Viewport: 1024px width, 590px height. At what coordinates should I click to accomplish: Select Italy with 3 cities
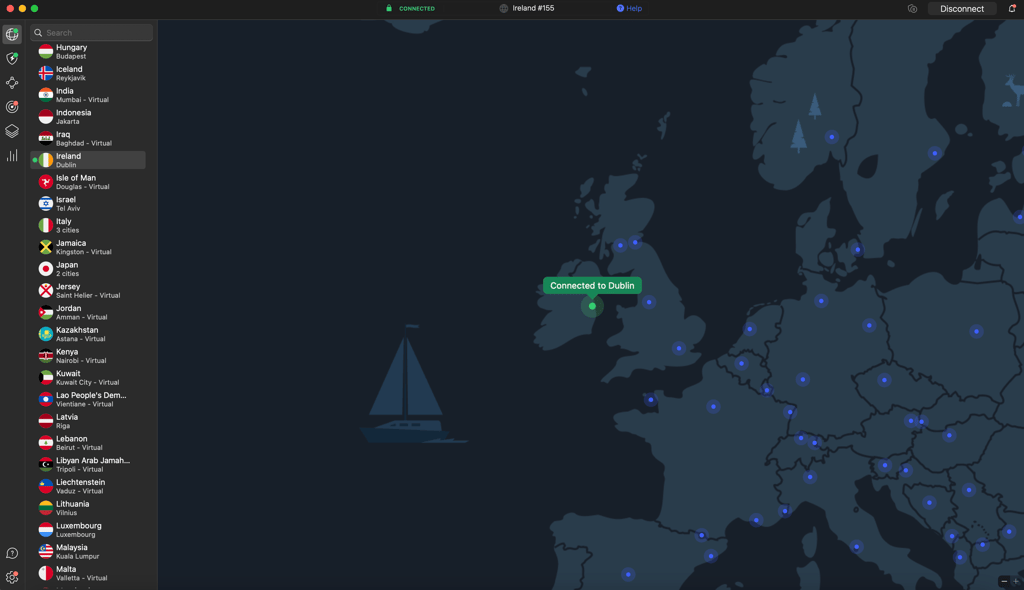tap(88, 225)
